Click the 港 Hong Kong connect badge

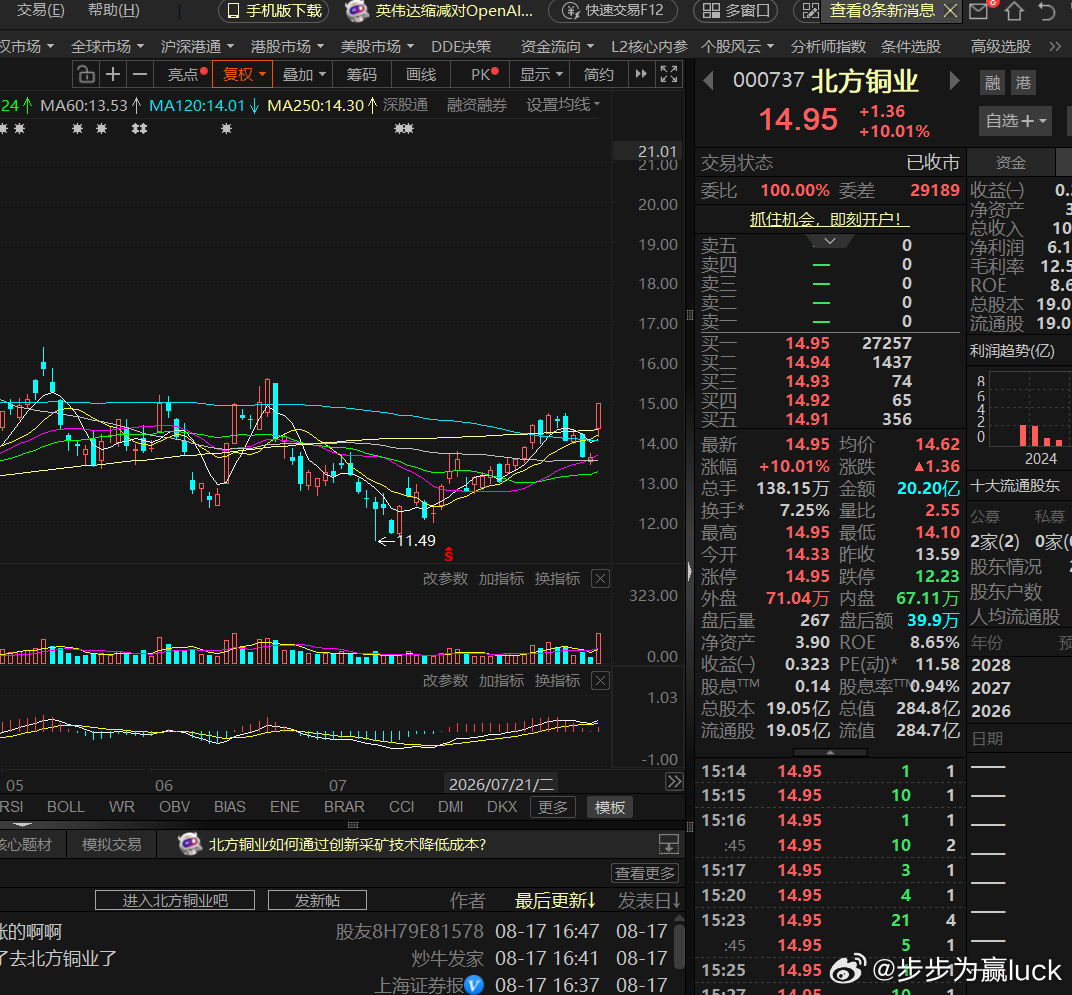pos(1023,83)
